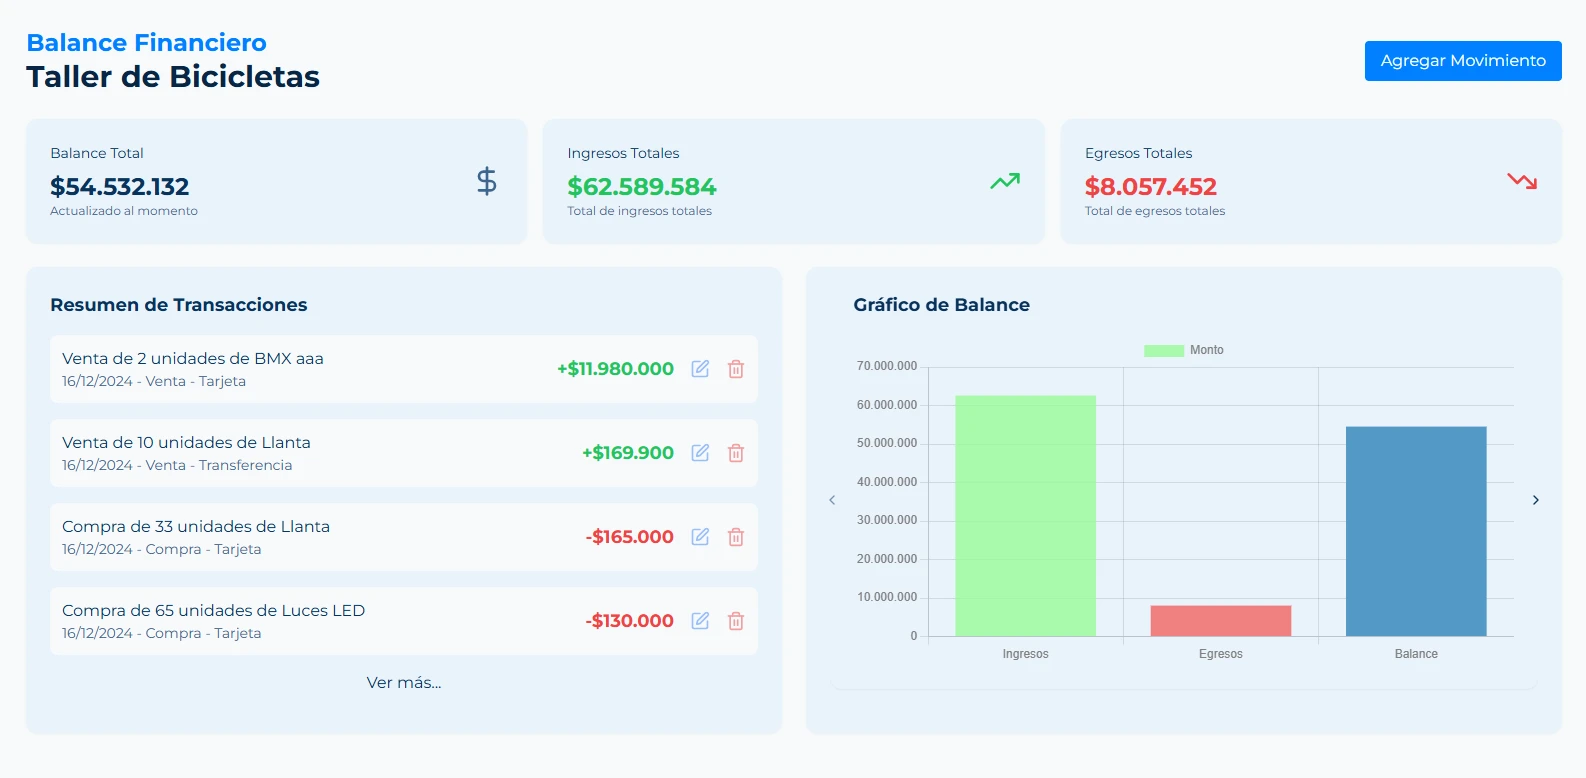The height and width of the screenshot is (778, 1586).
Task: Delete the Compra de 33 unidades de Llanta entry
Action: [736, 537]
